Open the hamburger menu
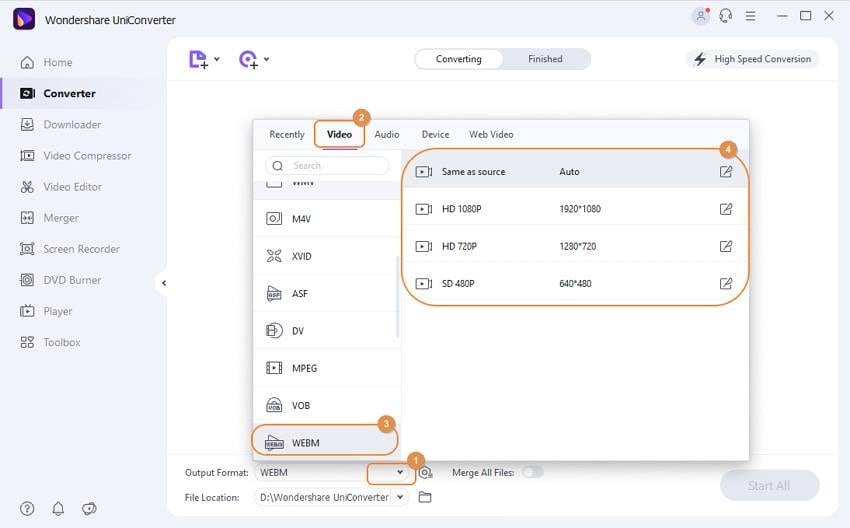This screenshot has width=850, height=528. pyautogui.click(x=750, y=16)
